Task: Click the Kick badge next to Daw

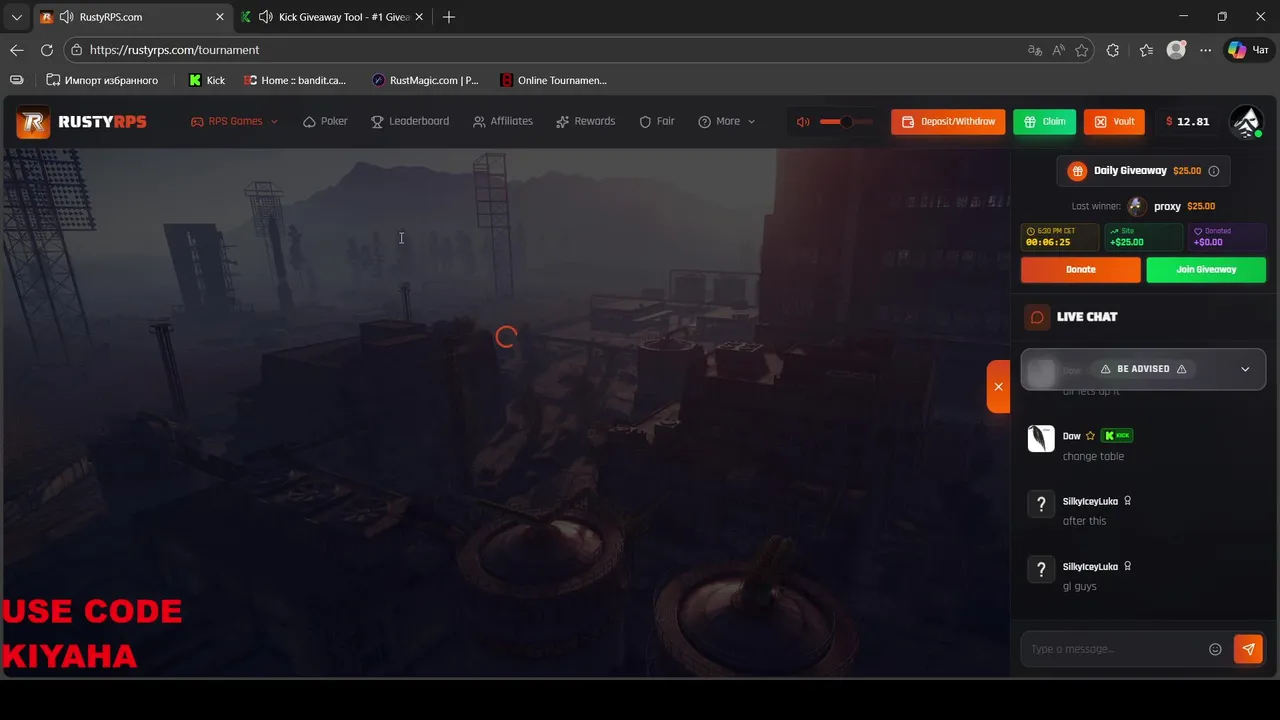Action: point(1117,436)
